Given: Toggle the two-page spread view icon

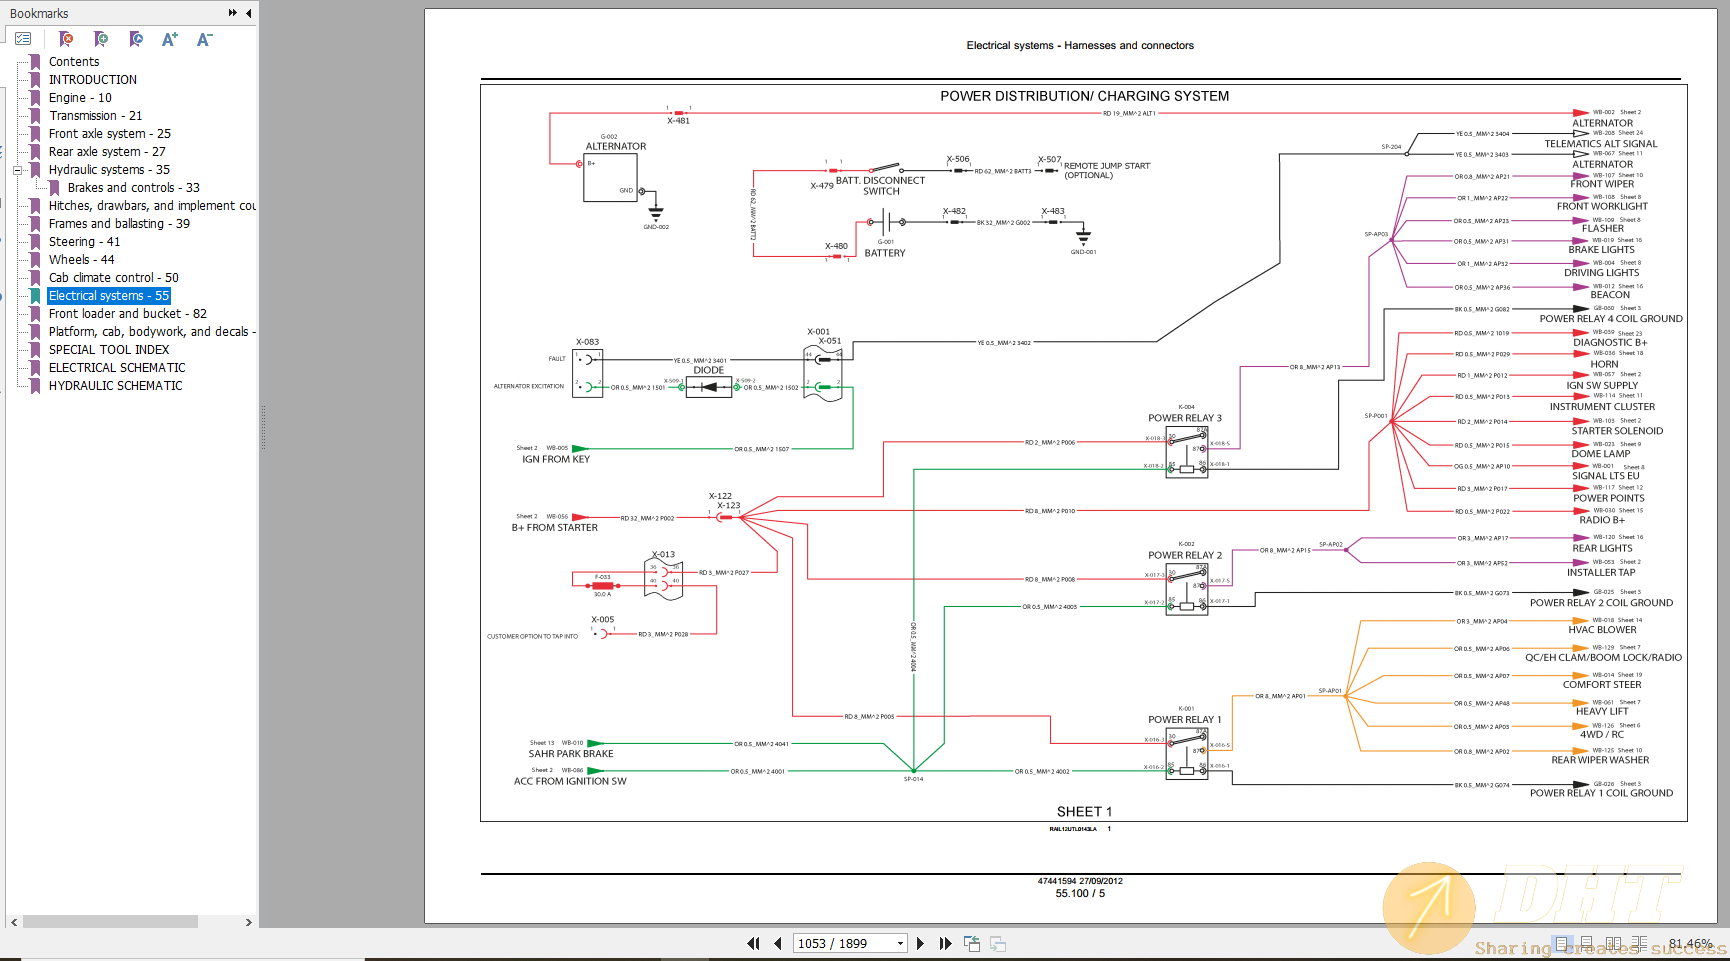Looking at the screenshot, I should coord(1613,943).
